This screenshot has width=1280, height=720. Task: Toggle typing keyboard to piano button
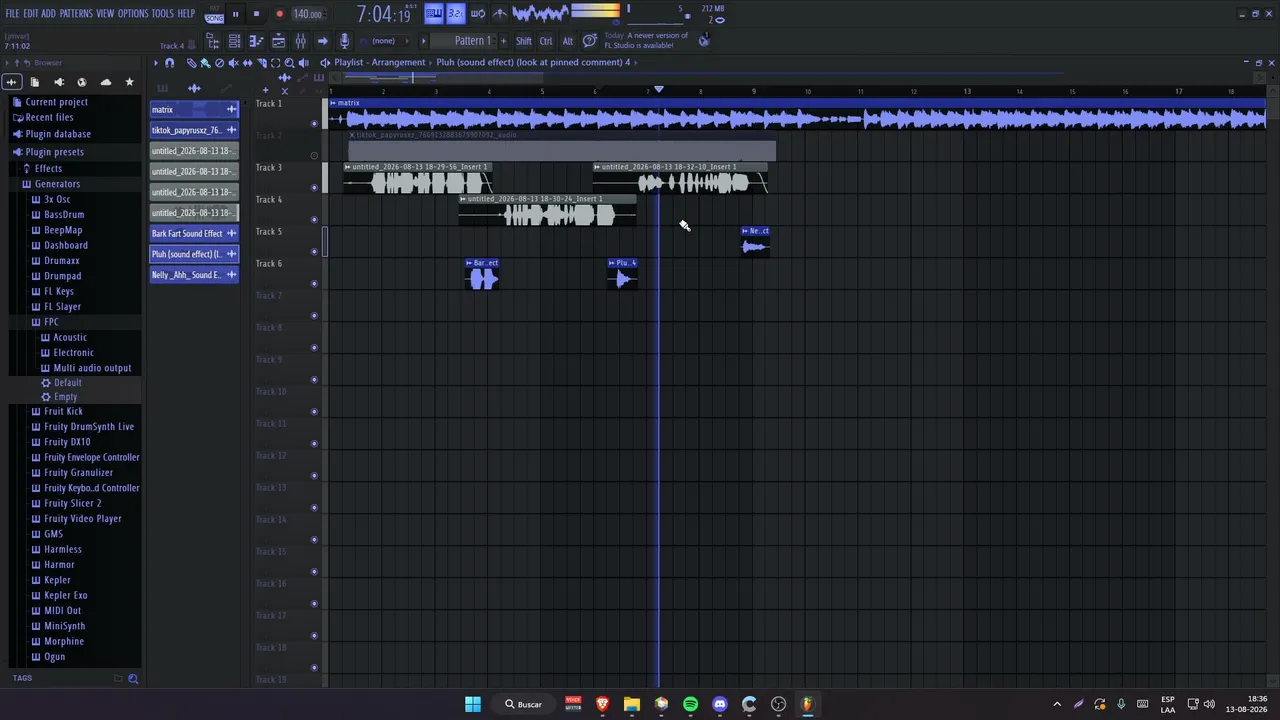[x=434, y=14]
